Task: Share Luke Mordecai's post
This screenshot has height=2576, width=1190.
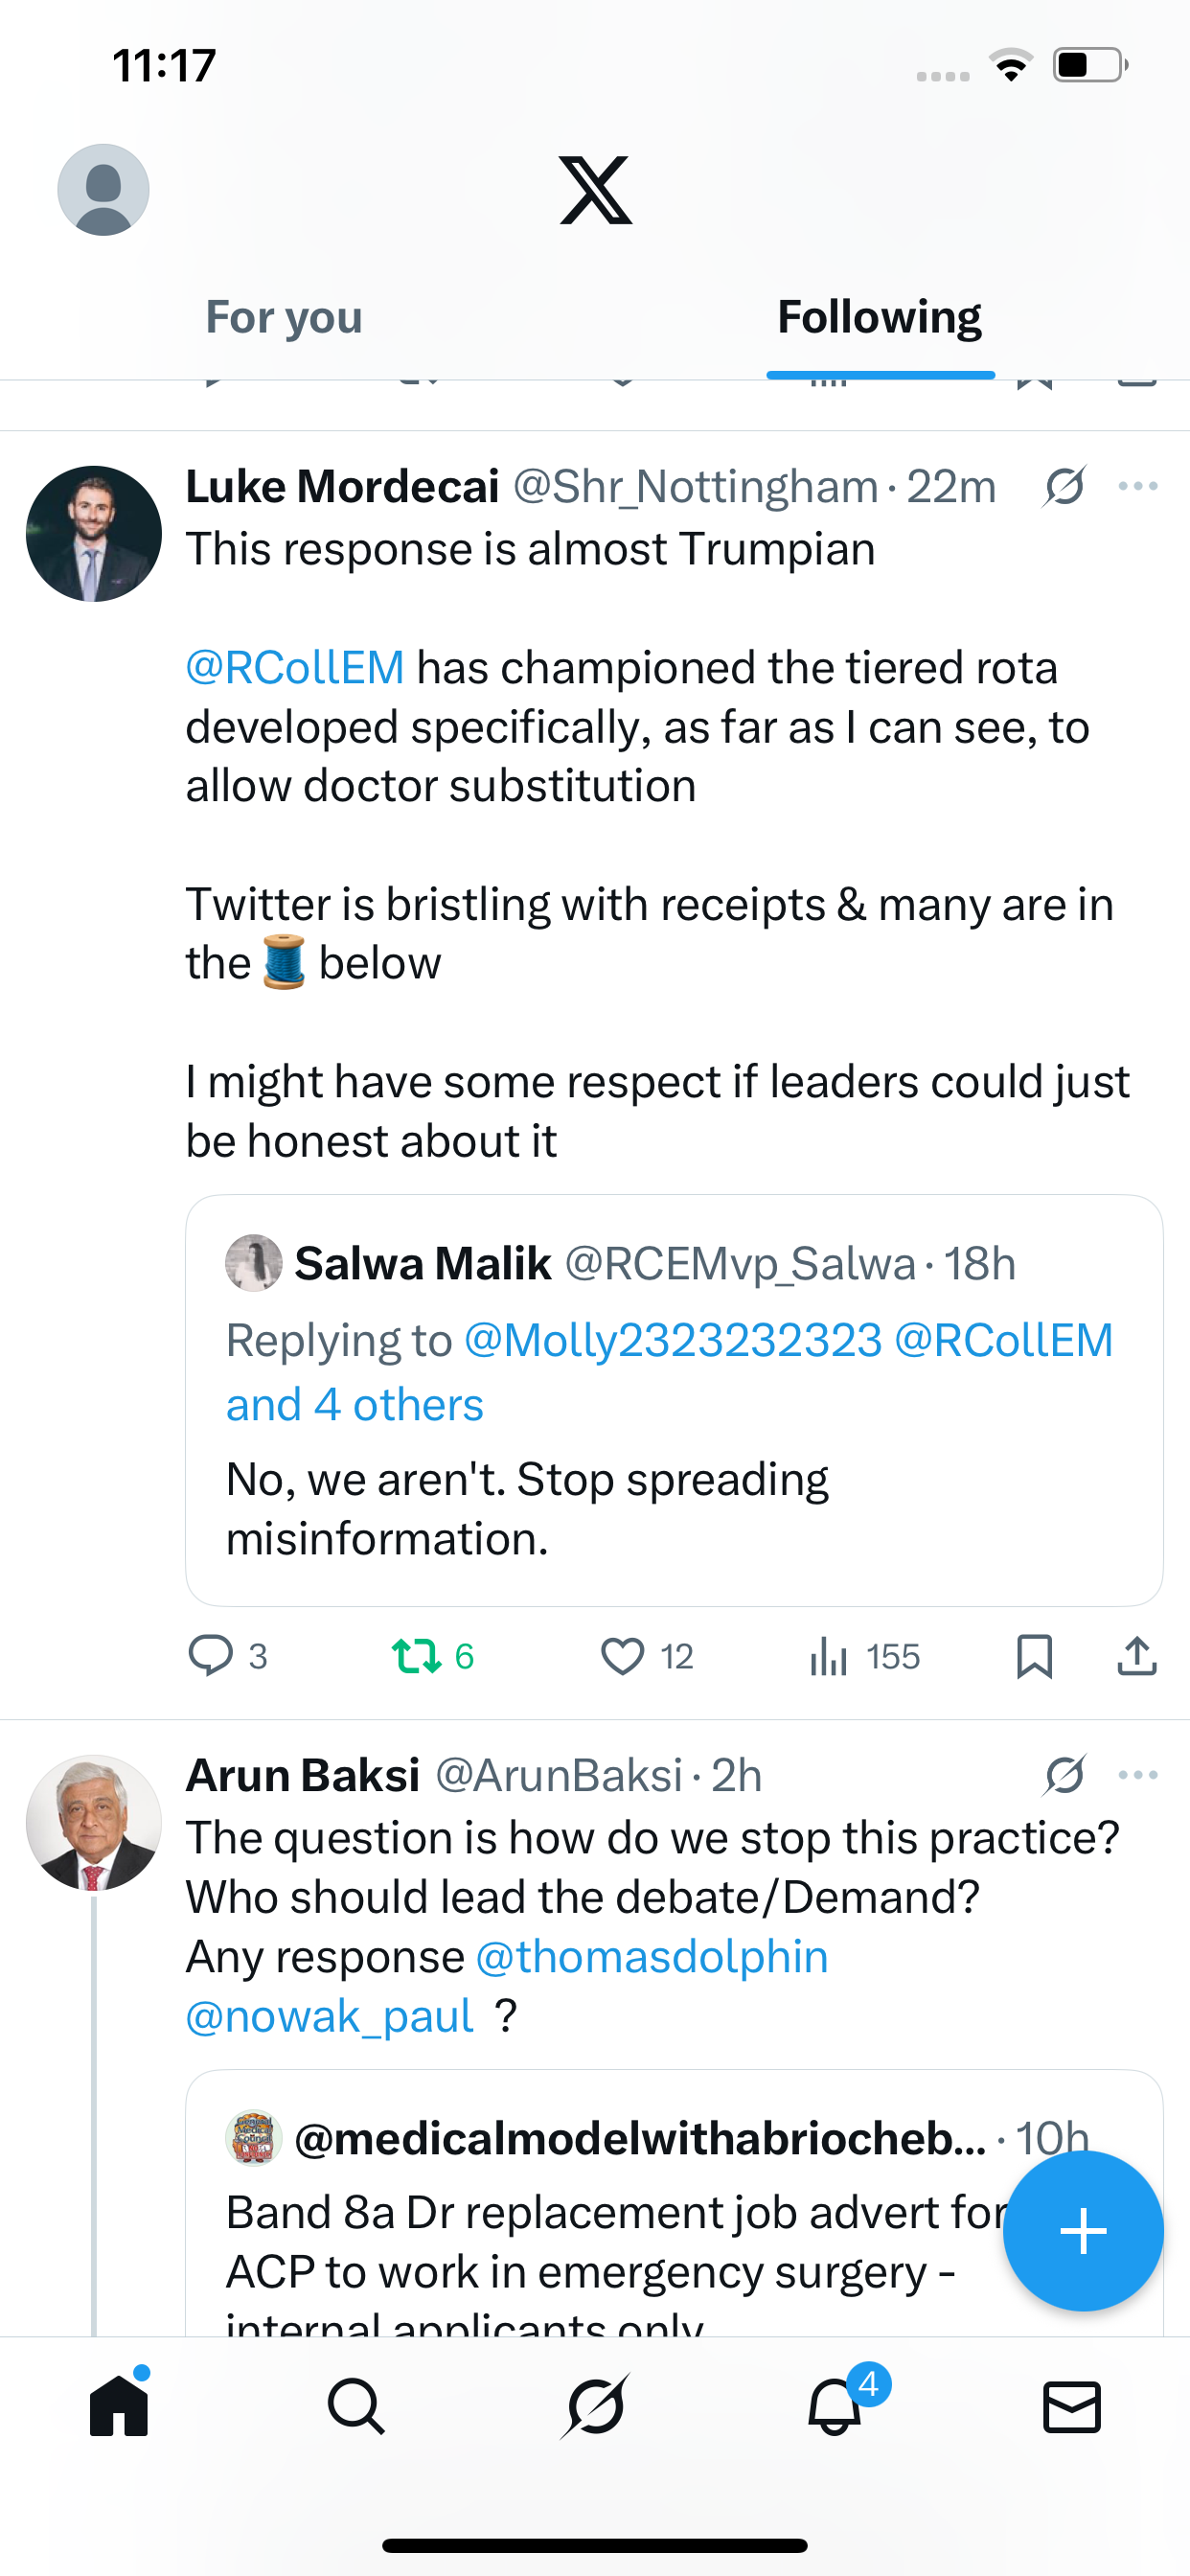Action: click(x=1137, y=1656)
